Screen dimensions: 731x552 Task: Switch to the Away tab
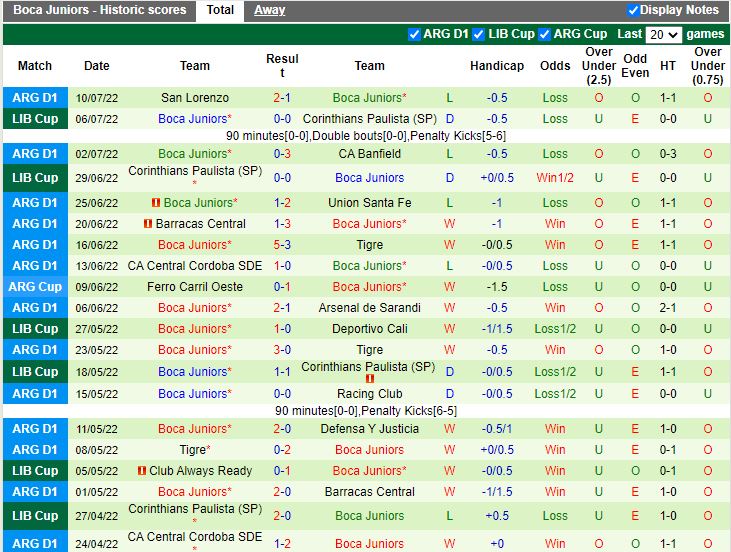pyautogui.click(x=269, y=10)
